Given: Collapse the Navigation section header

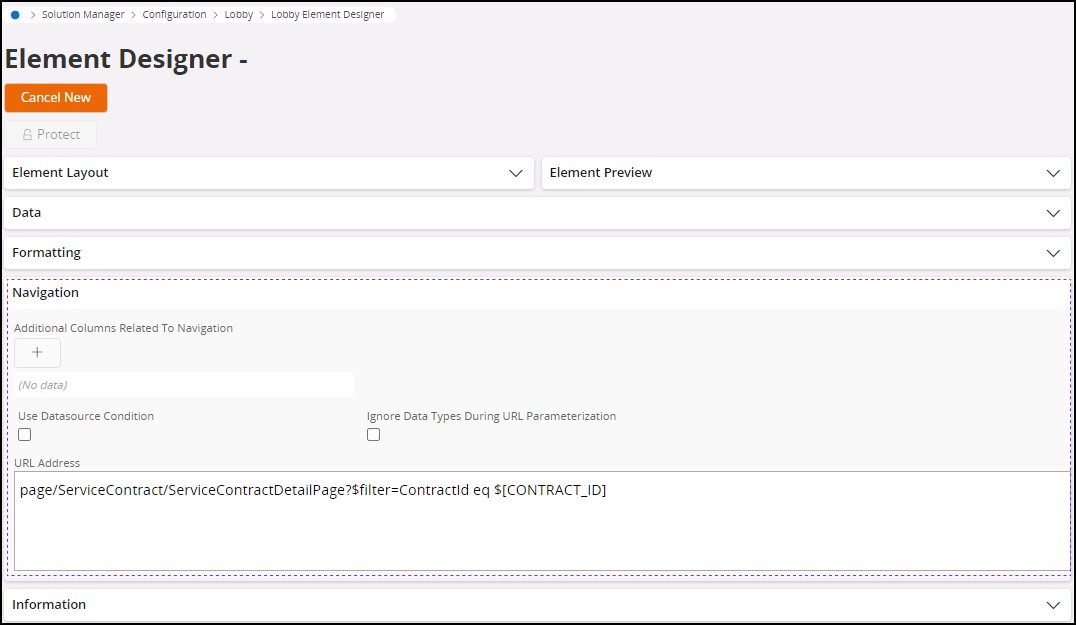Looking at the screenshot, I should pos(46,293).
